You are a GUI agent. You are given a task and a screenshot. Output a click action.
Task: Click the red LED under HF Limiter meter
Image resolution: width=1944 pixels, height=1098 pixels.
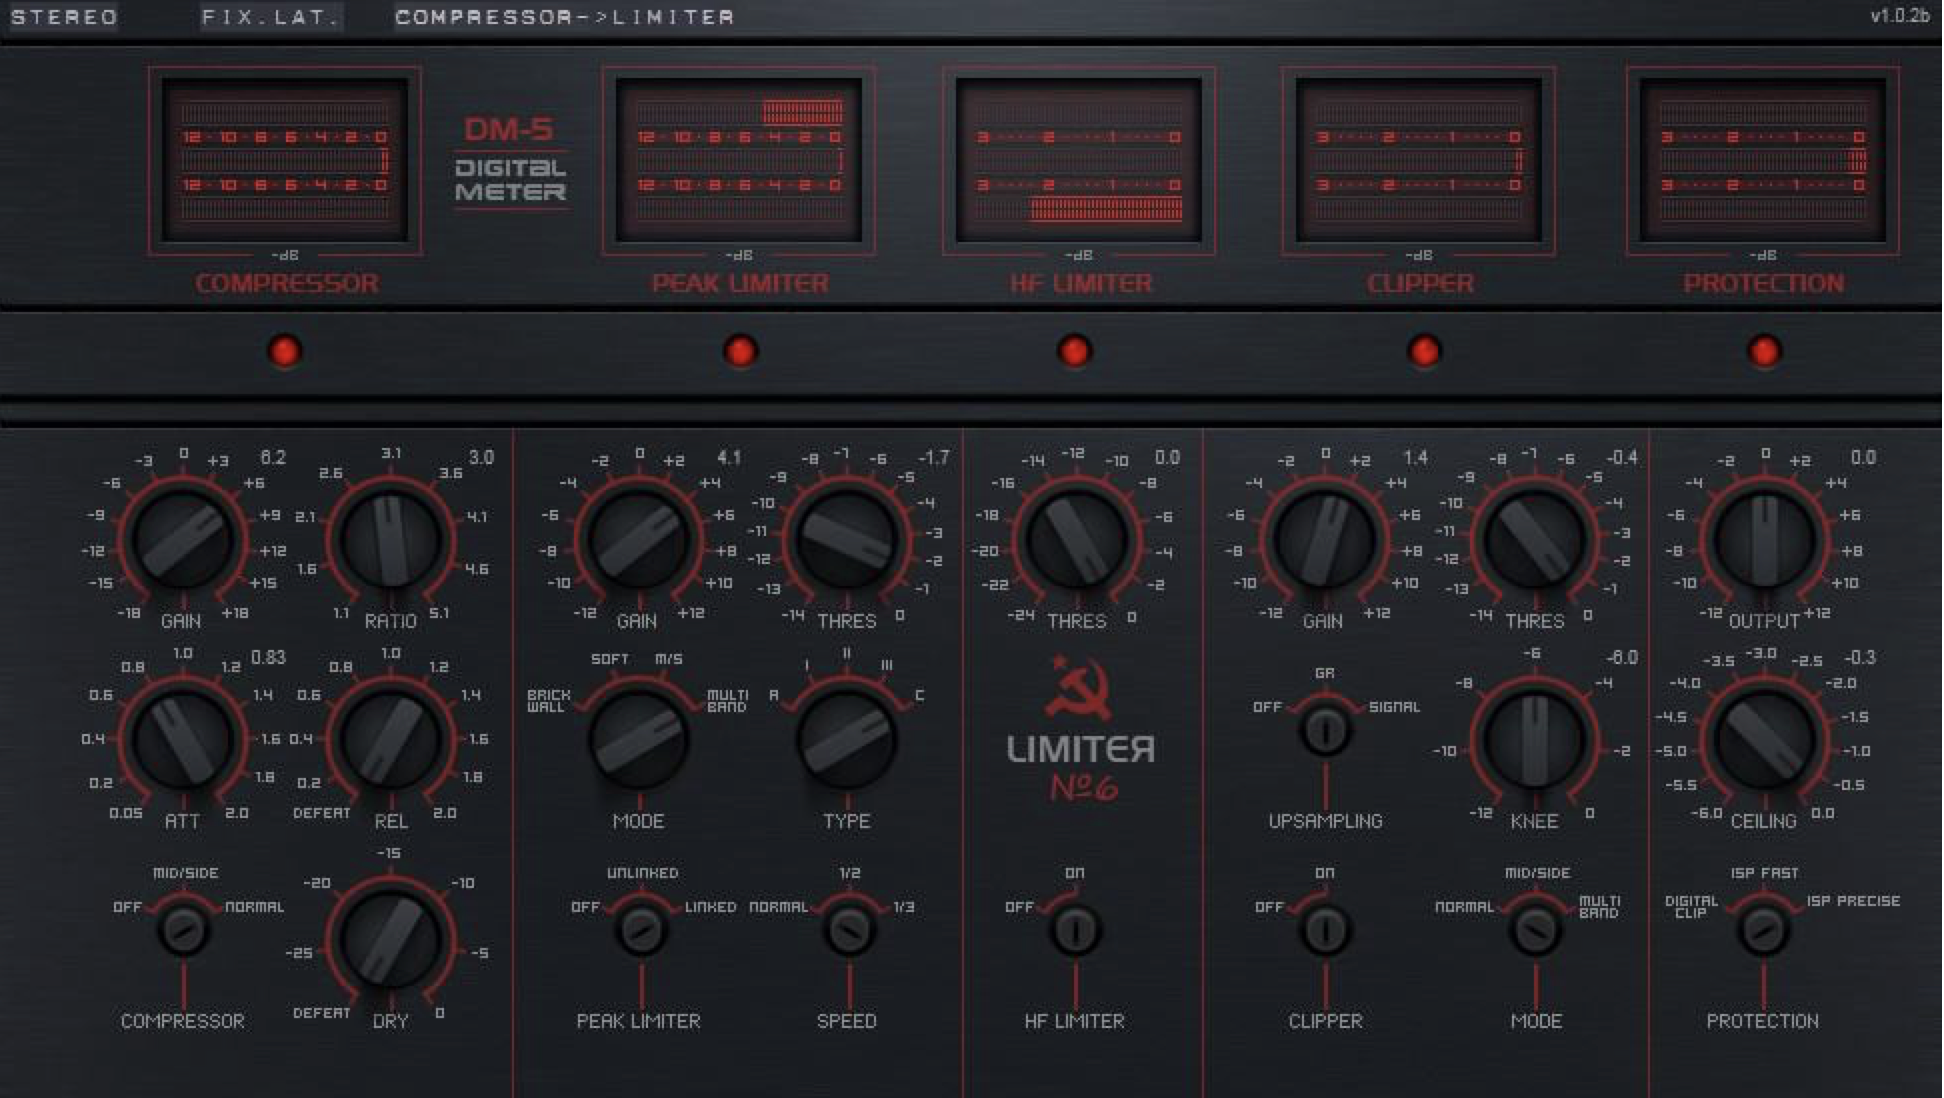[1074, 351]
